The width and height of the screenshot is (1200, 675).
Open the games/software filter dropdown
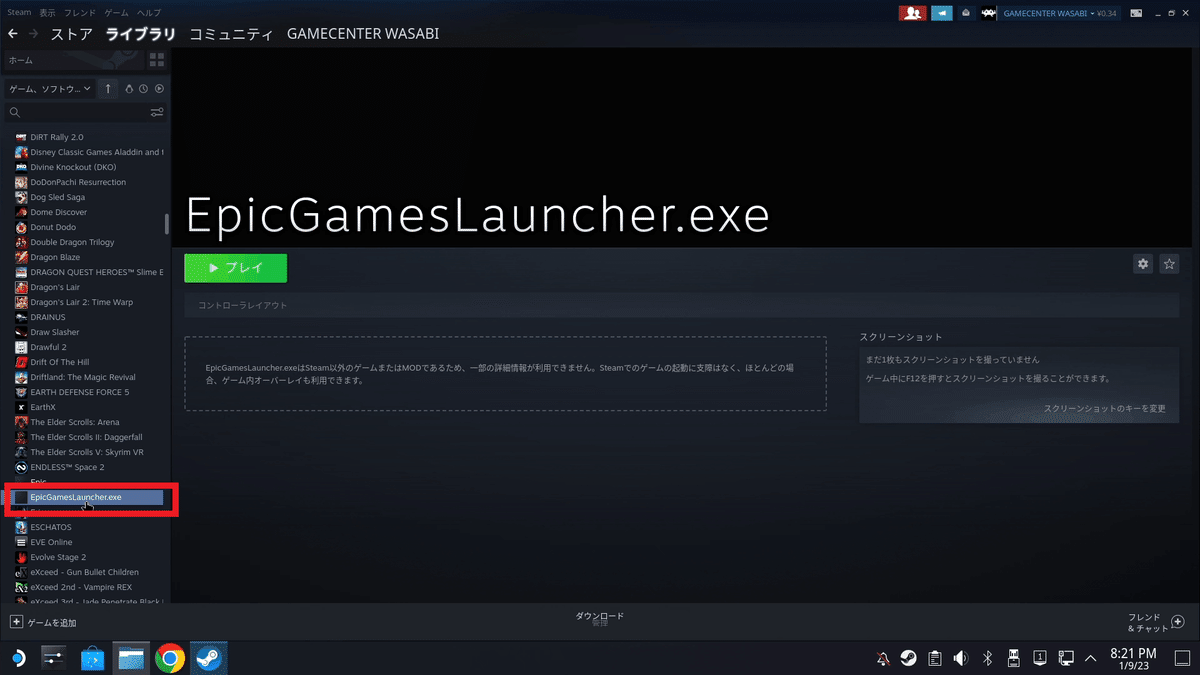point(50,89)
